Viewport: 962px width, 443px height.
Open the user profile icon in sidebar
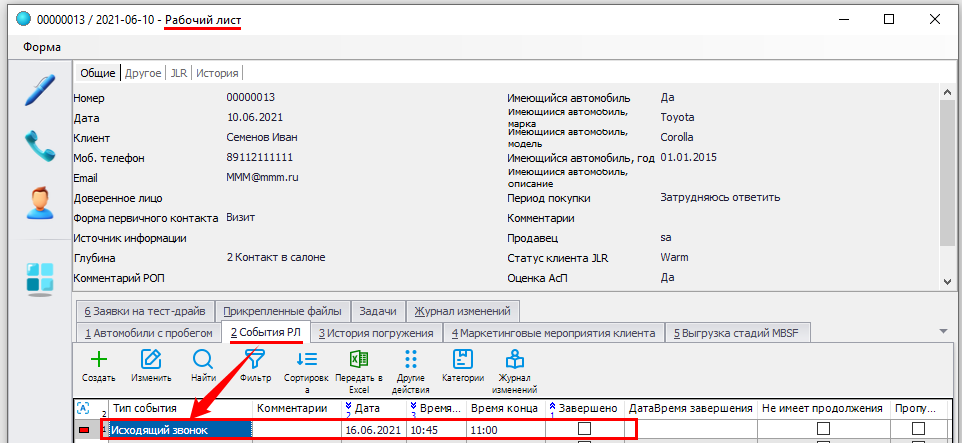(39, 203)
